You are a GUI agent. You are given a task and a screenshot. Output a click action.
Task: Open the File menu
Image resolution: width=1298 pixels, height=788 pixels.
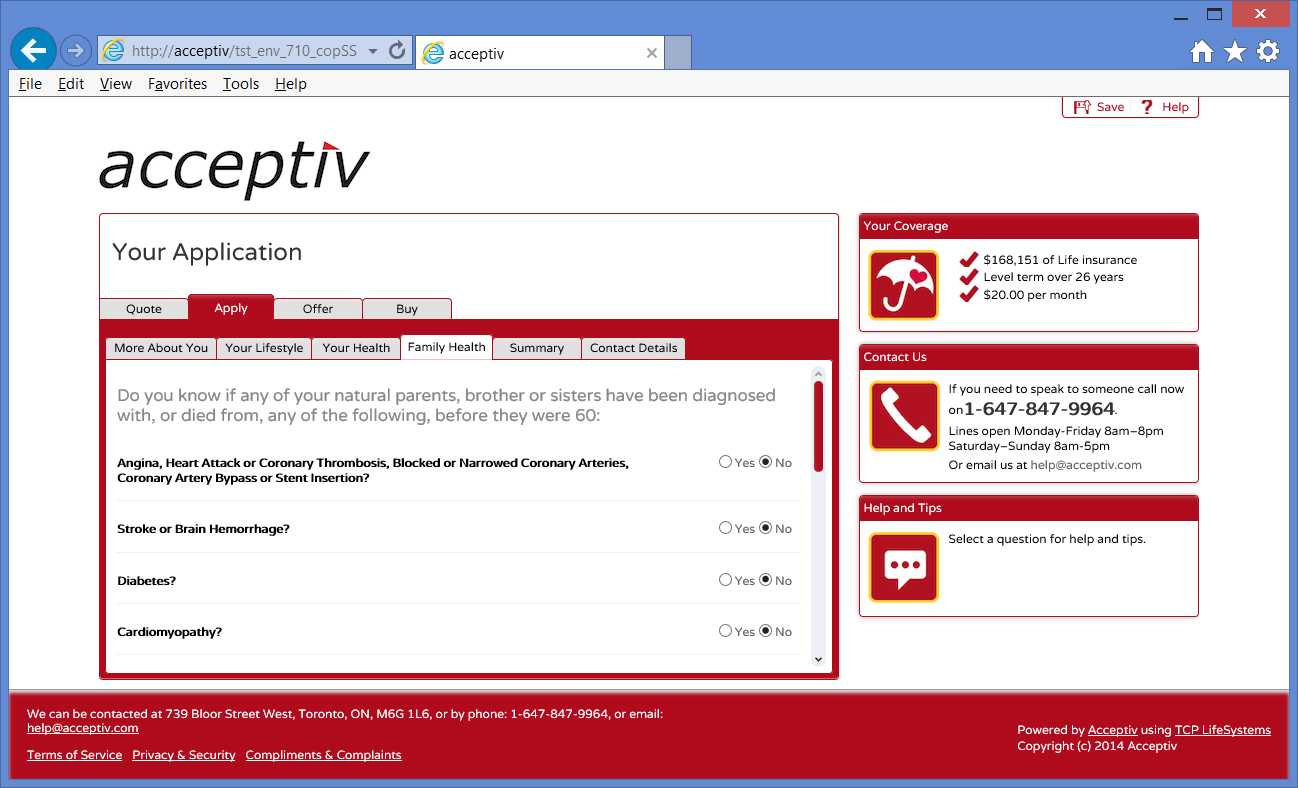[x=30, y=84]
